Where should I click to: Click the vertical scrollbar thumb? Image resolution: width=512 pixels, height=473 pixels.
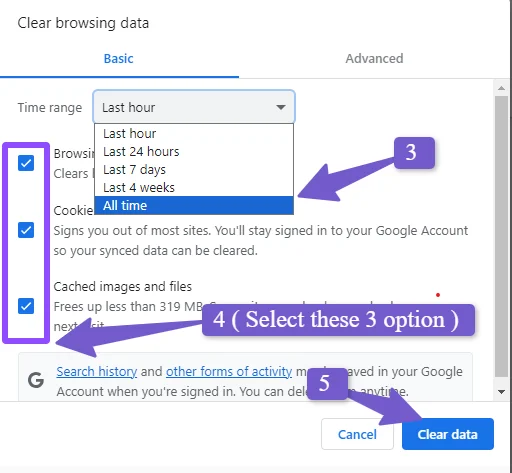tap(501, 236)
